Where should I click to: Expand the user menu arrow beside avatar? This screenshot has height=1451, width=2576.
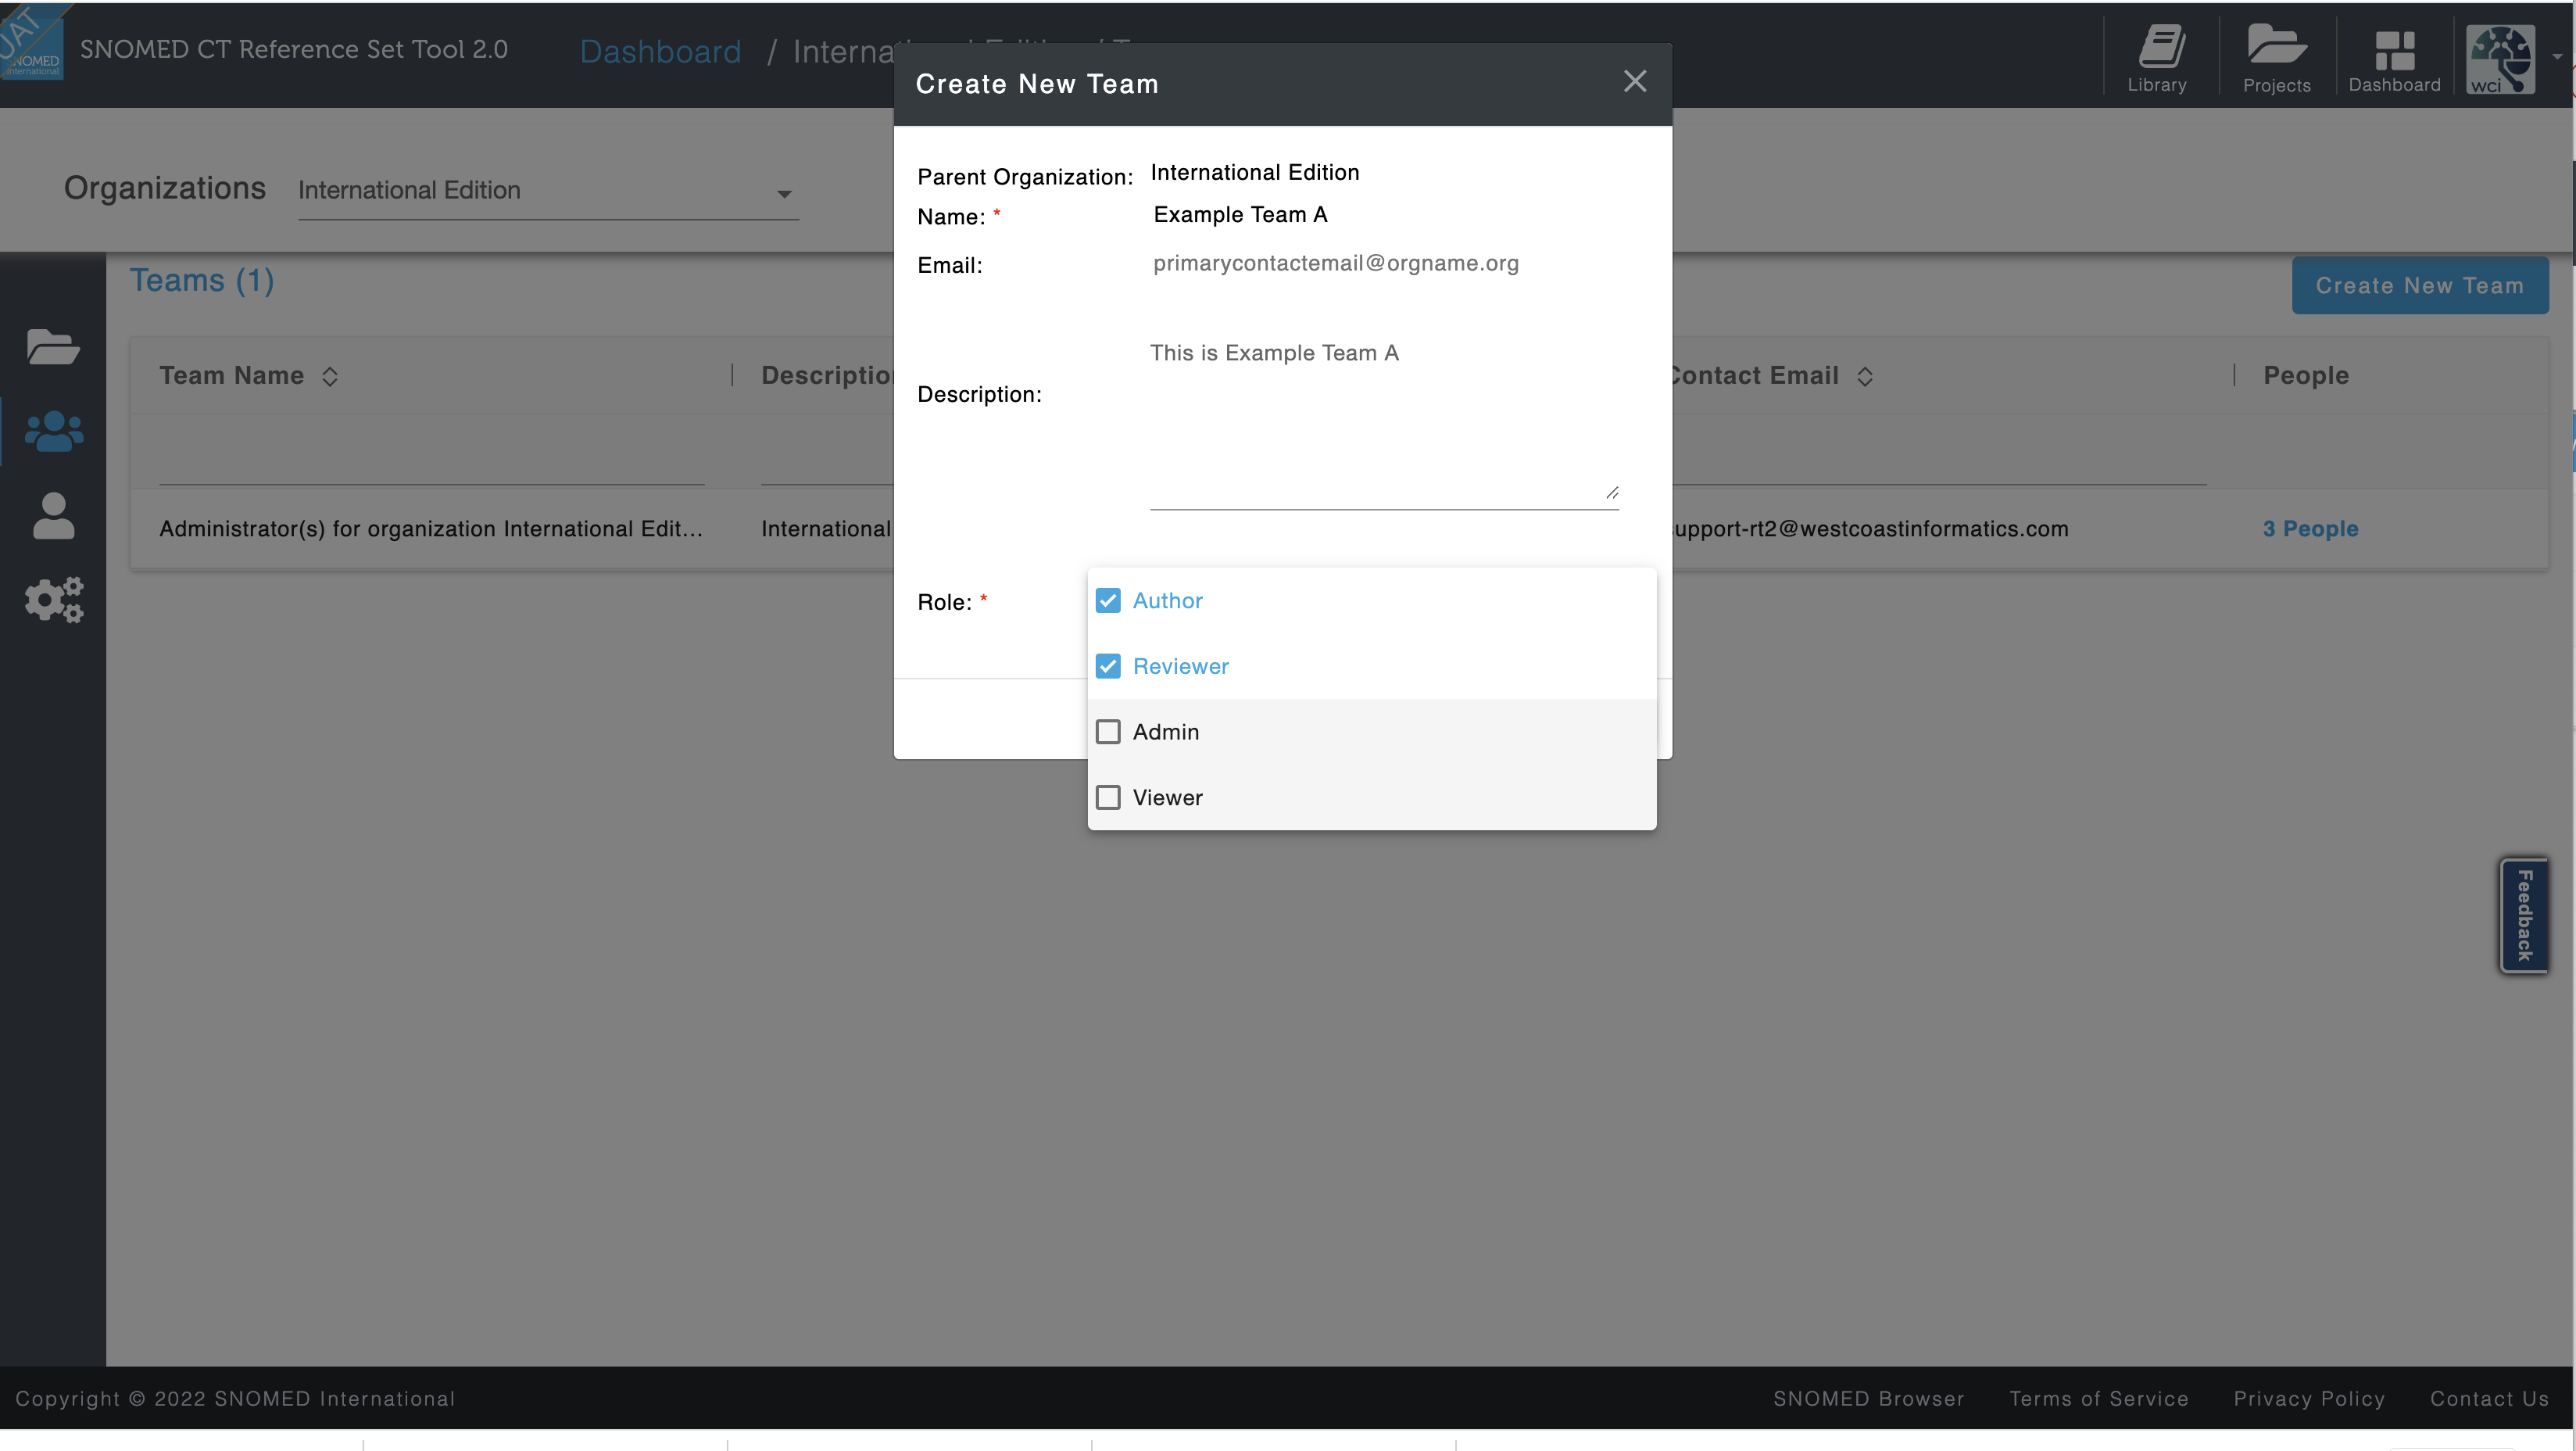[x=2557, y=57]
